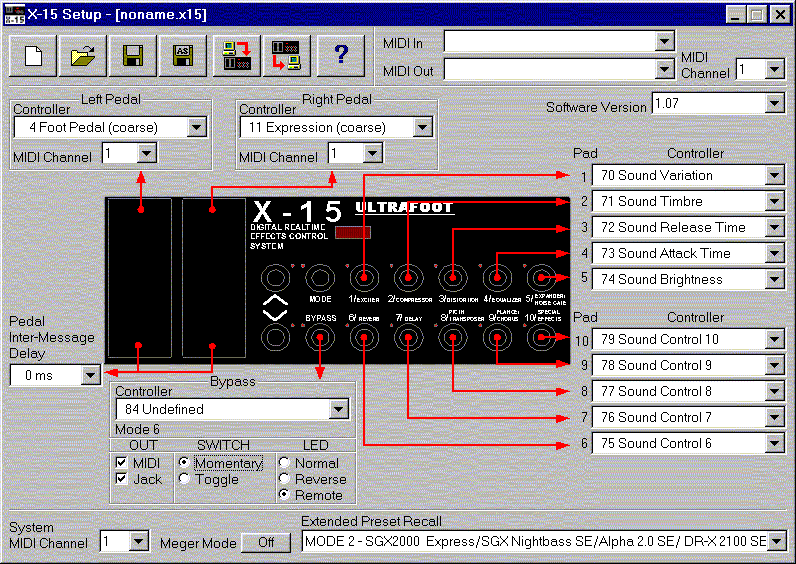Send setup from computer to X-15

(237, 56)
